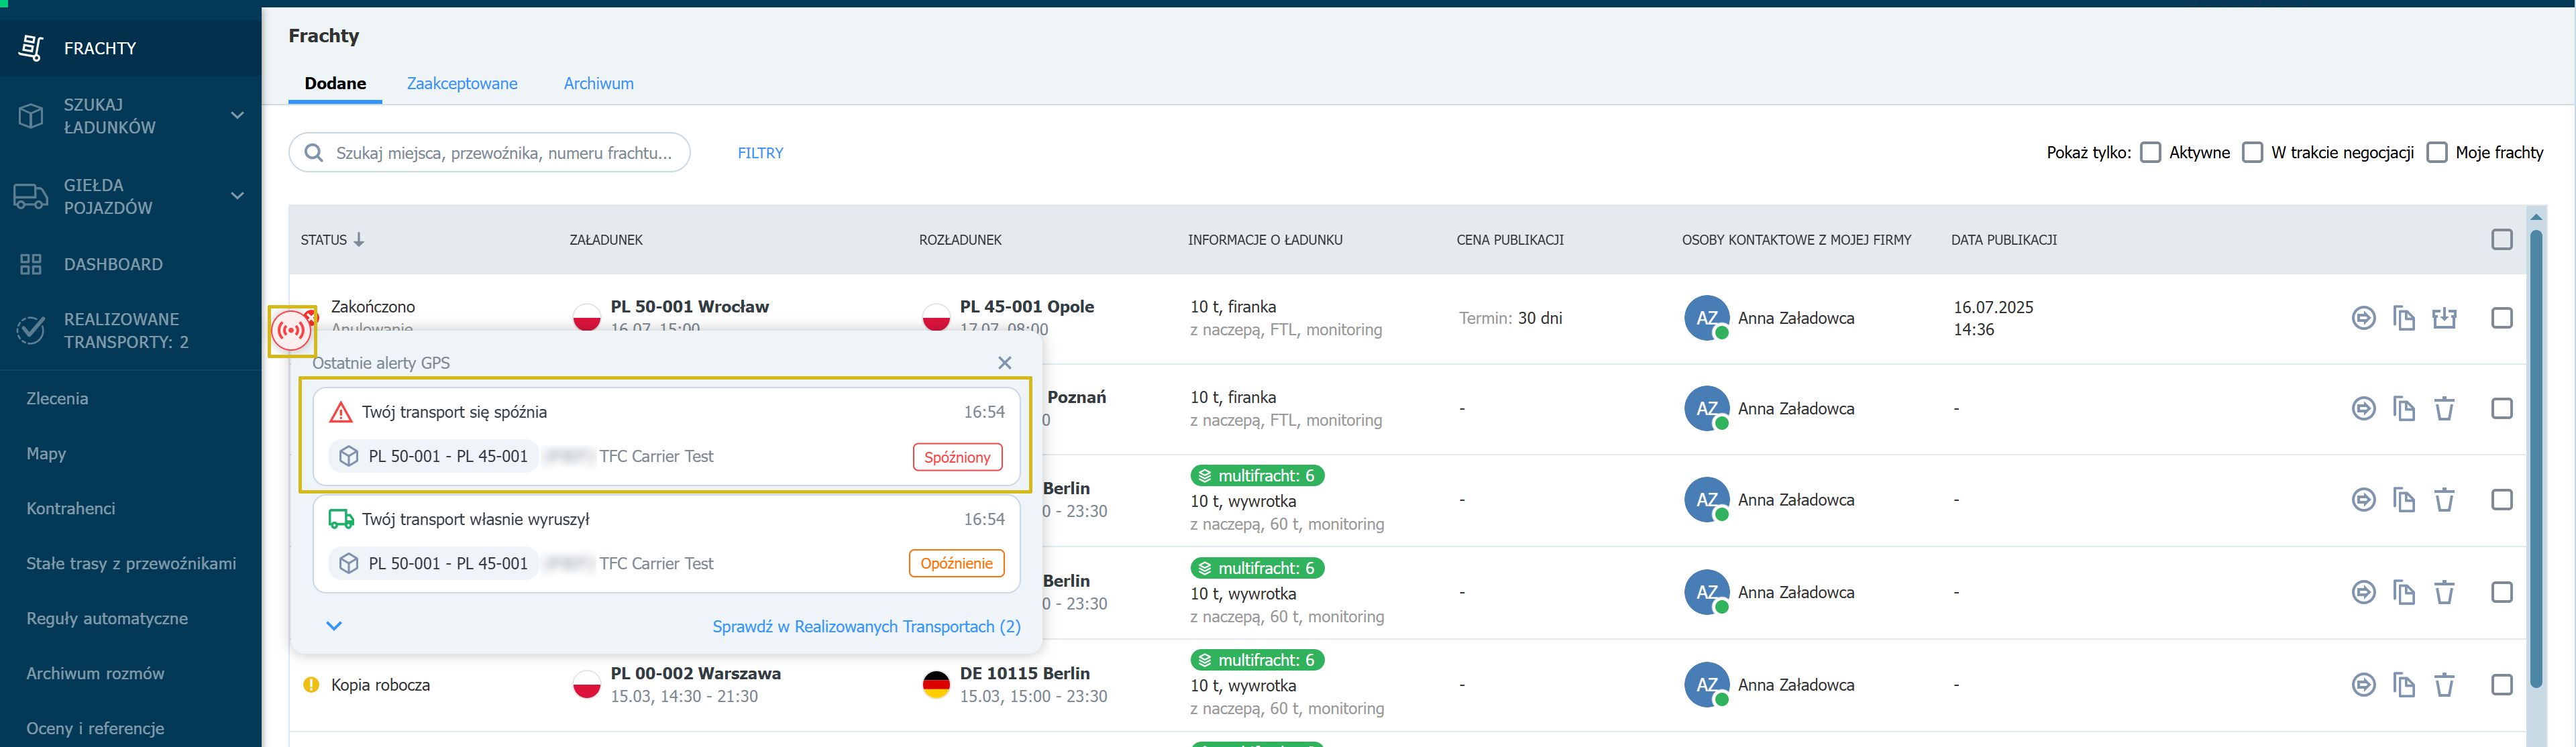Open Kontrahenci in the sidebar

pos(70,509)
